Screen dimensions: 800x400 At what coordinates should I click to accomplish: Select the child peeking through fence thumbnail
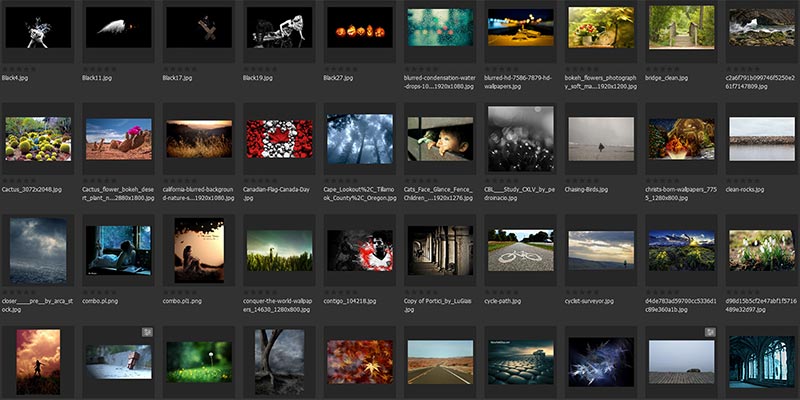tap(440, 139)
